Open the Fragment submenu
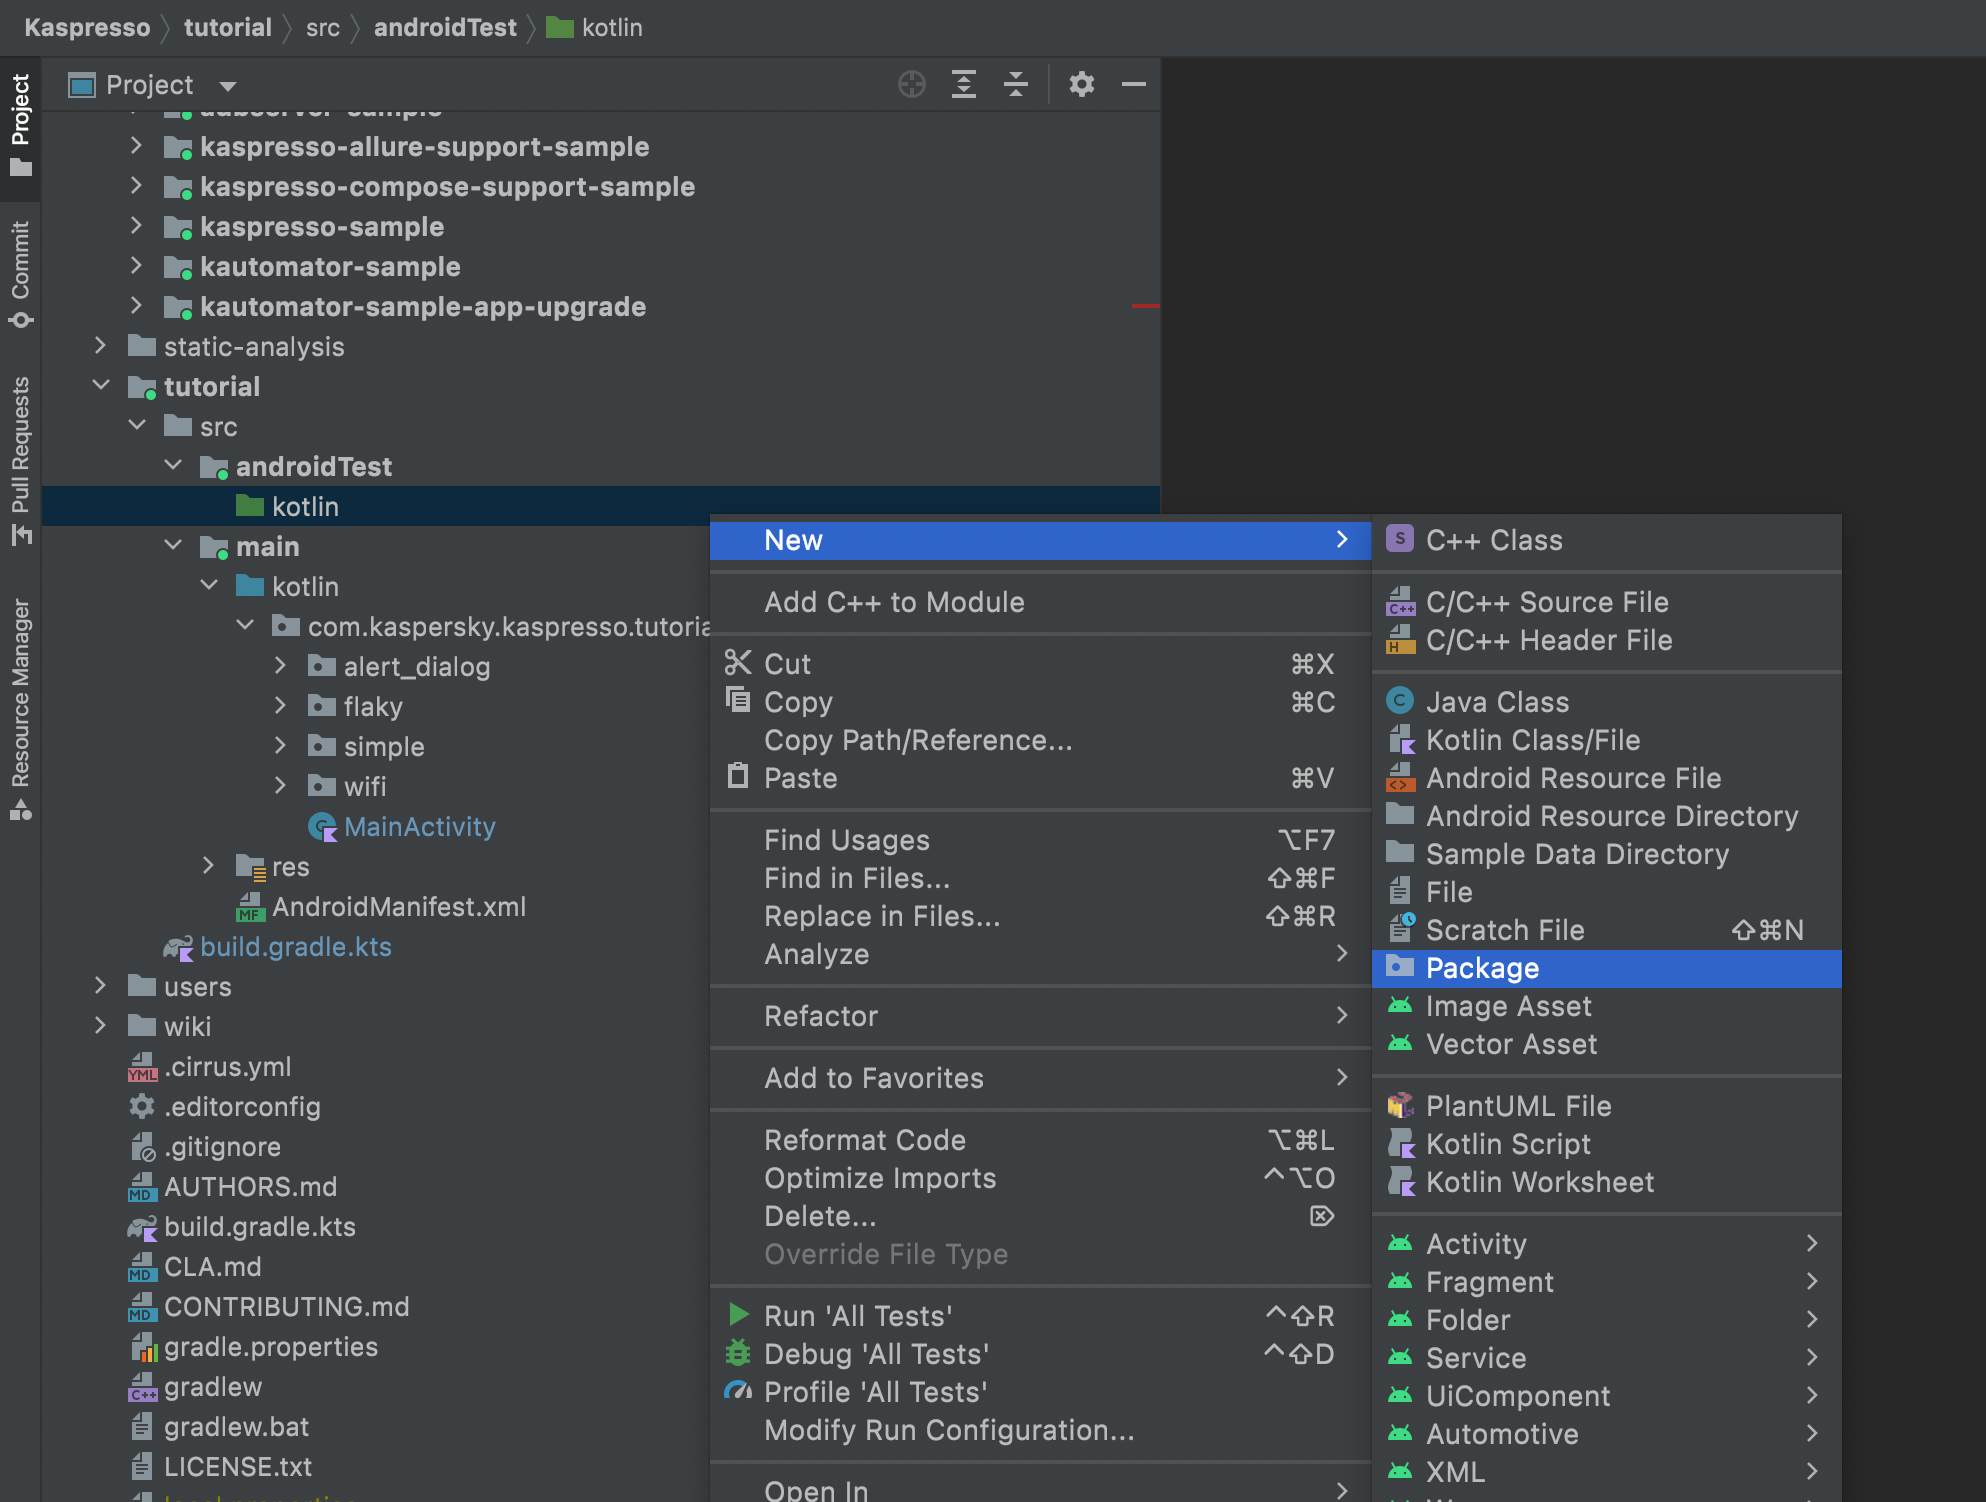This screenshot has width=1986, height=1502. pyautogui.click(x=1607, y=1282)
